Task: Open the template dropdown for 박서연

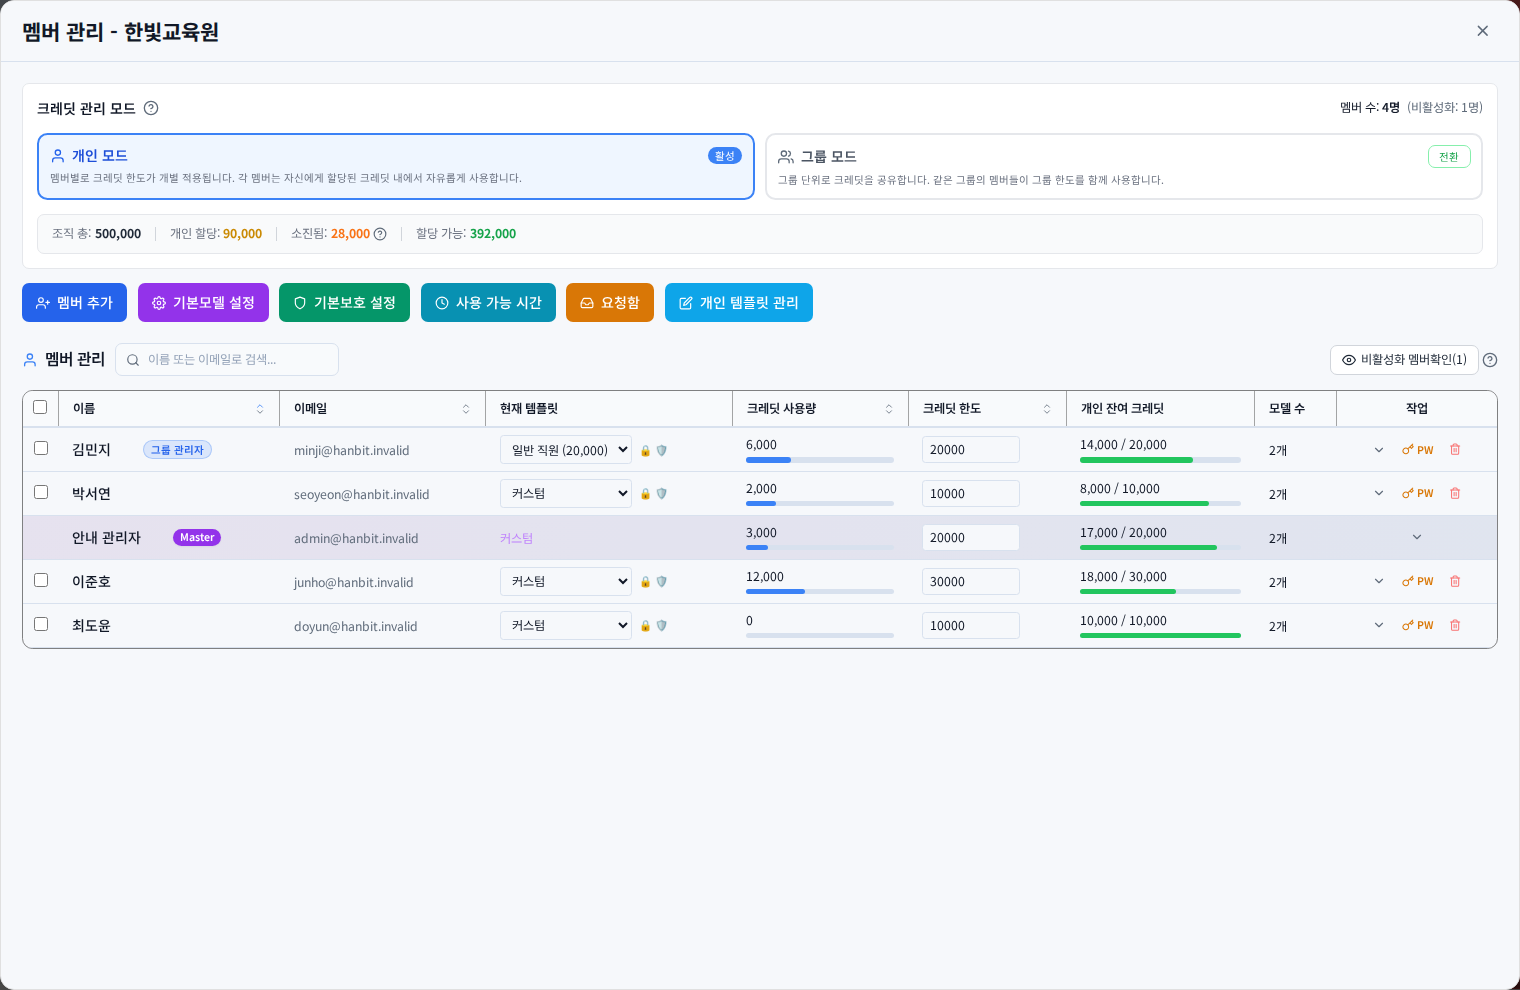Action: (x=566, y=494)
